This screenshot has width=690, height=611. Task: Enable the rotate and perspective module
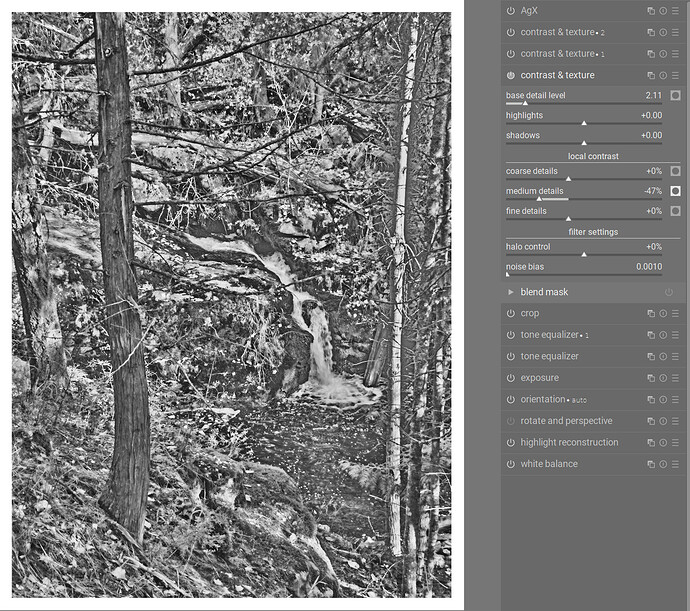click(510, 421)
